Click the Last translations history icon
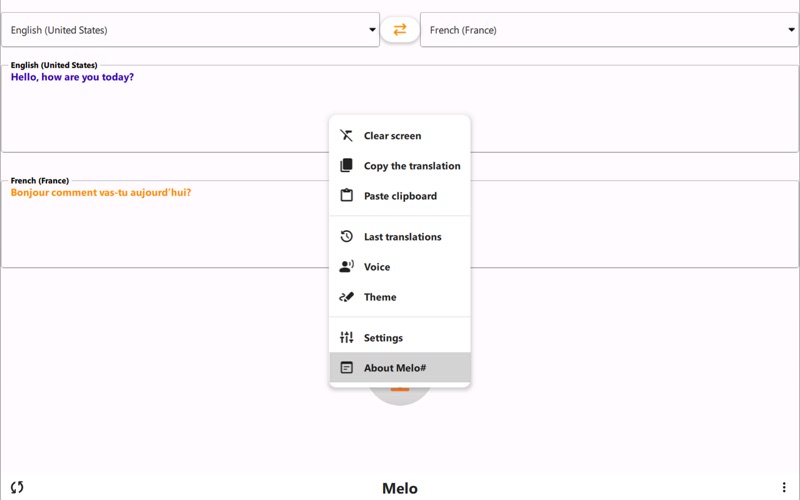800x500 pixels. [346, 236]
